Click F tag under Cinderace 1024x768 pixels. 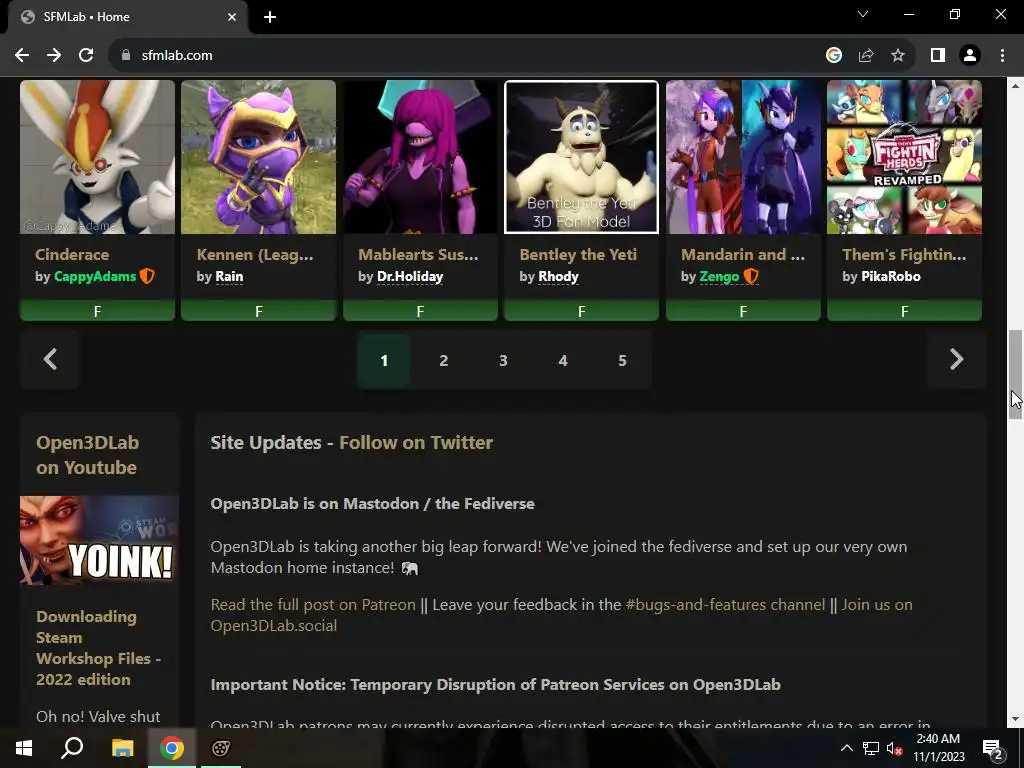[x=97, y=312]
